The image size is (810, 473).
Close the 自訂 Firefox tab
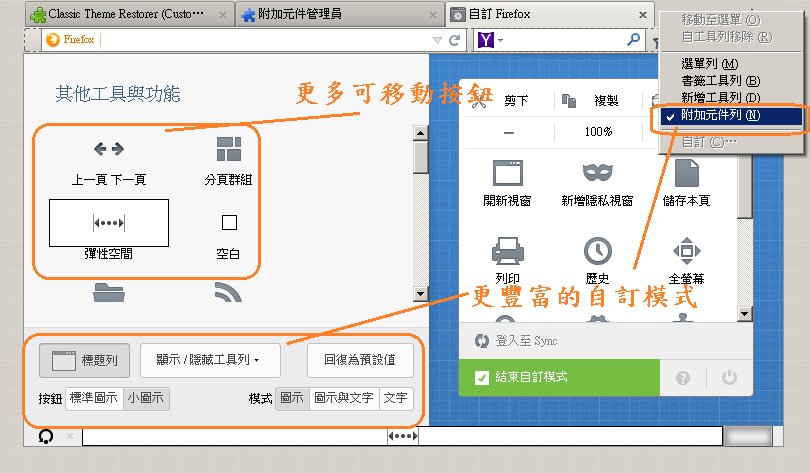pyautogui.click(x=643, y=15)
